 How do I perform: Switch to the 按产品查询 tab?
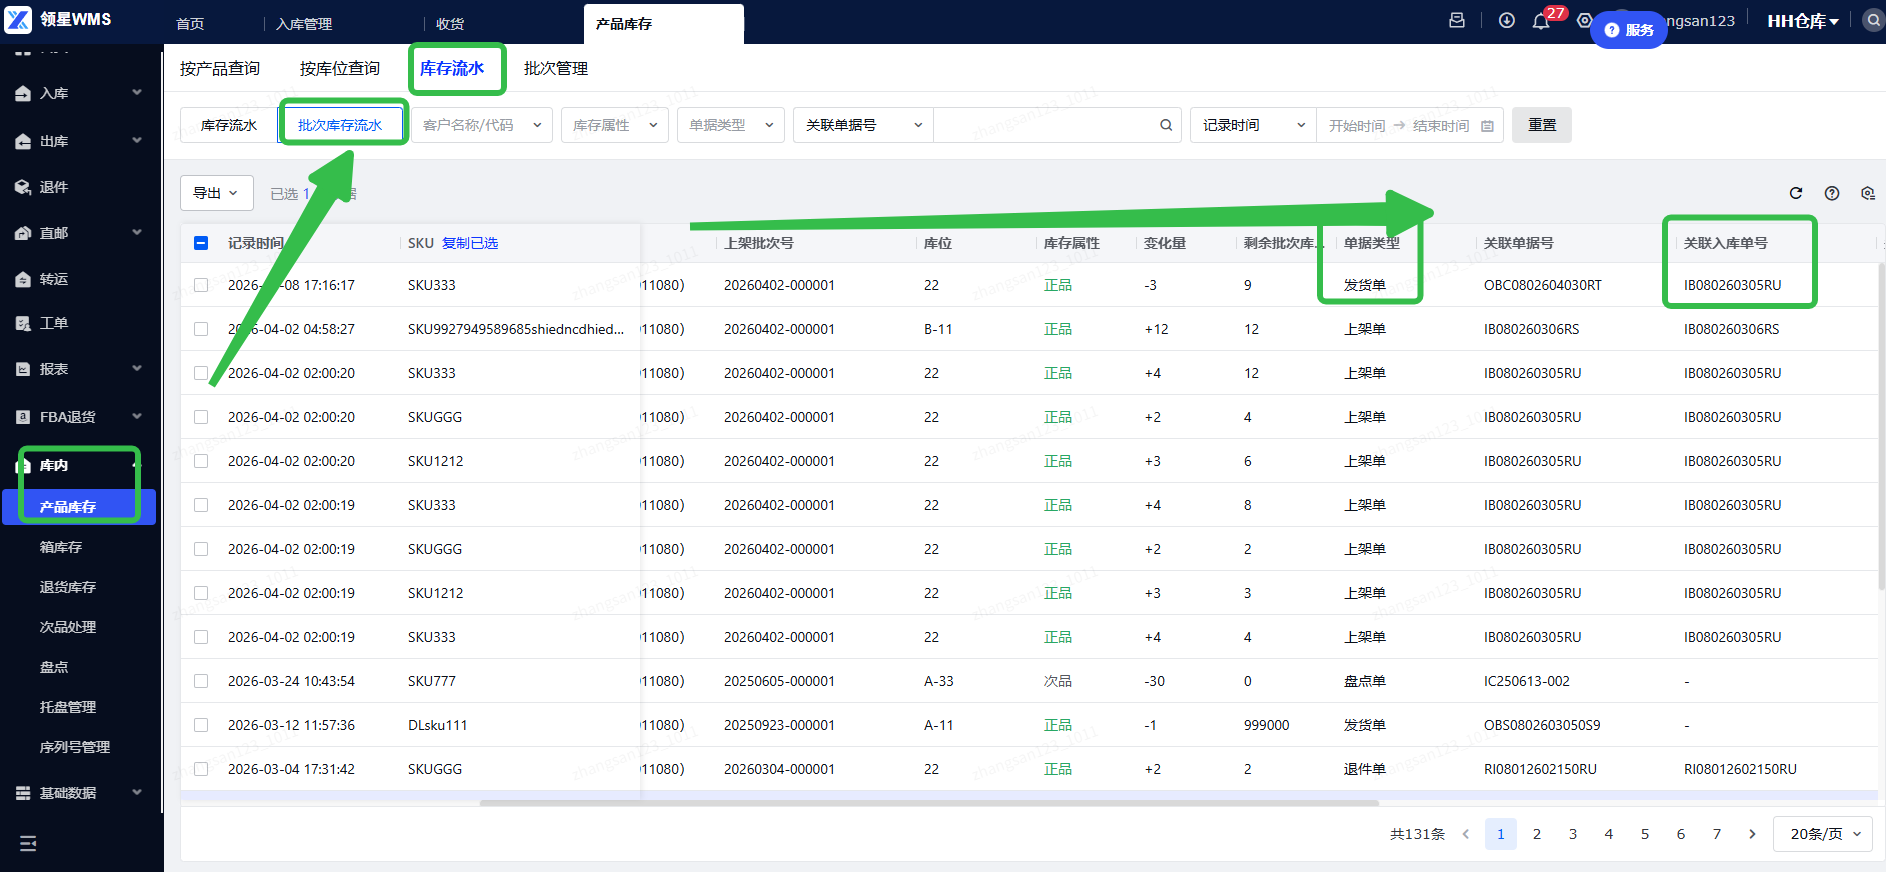pyautogui.click(x=220, y=68)
